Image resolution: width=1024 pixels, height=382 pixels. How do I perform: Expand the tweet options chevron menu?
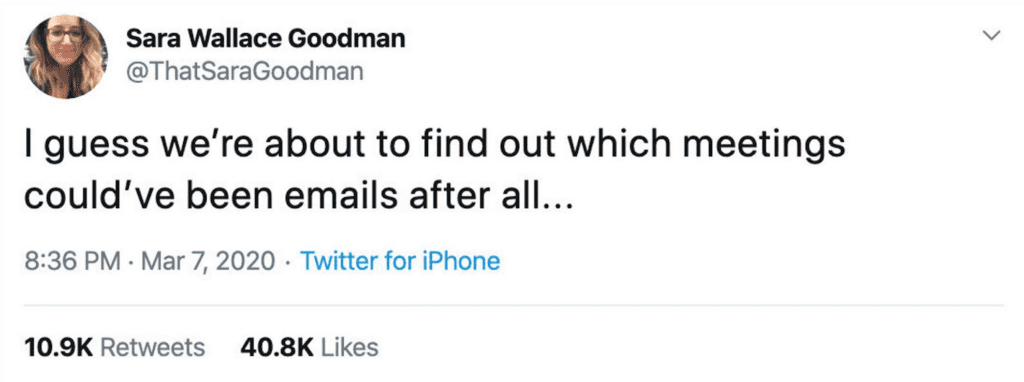tap(991, 37)
